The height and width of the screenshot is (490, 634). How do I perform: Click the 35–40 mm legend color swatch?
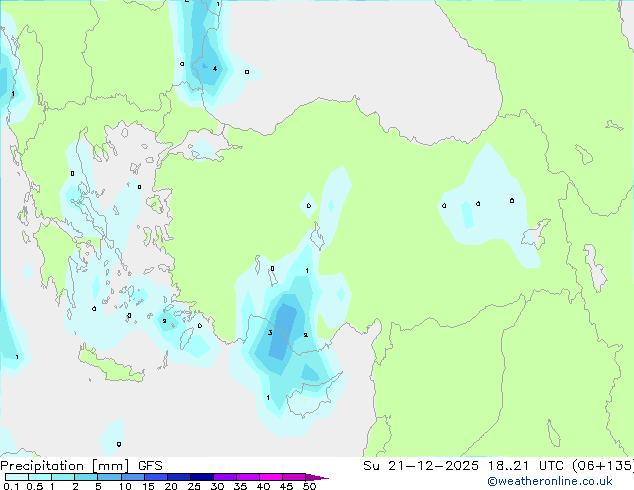[x=247, y=477]
